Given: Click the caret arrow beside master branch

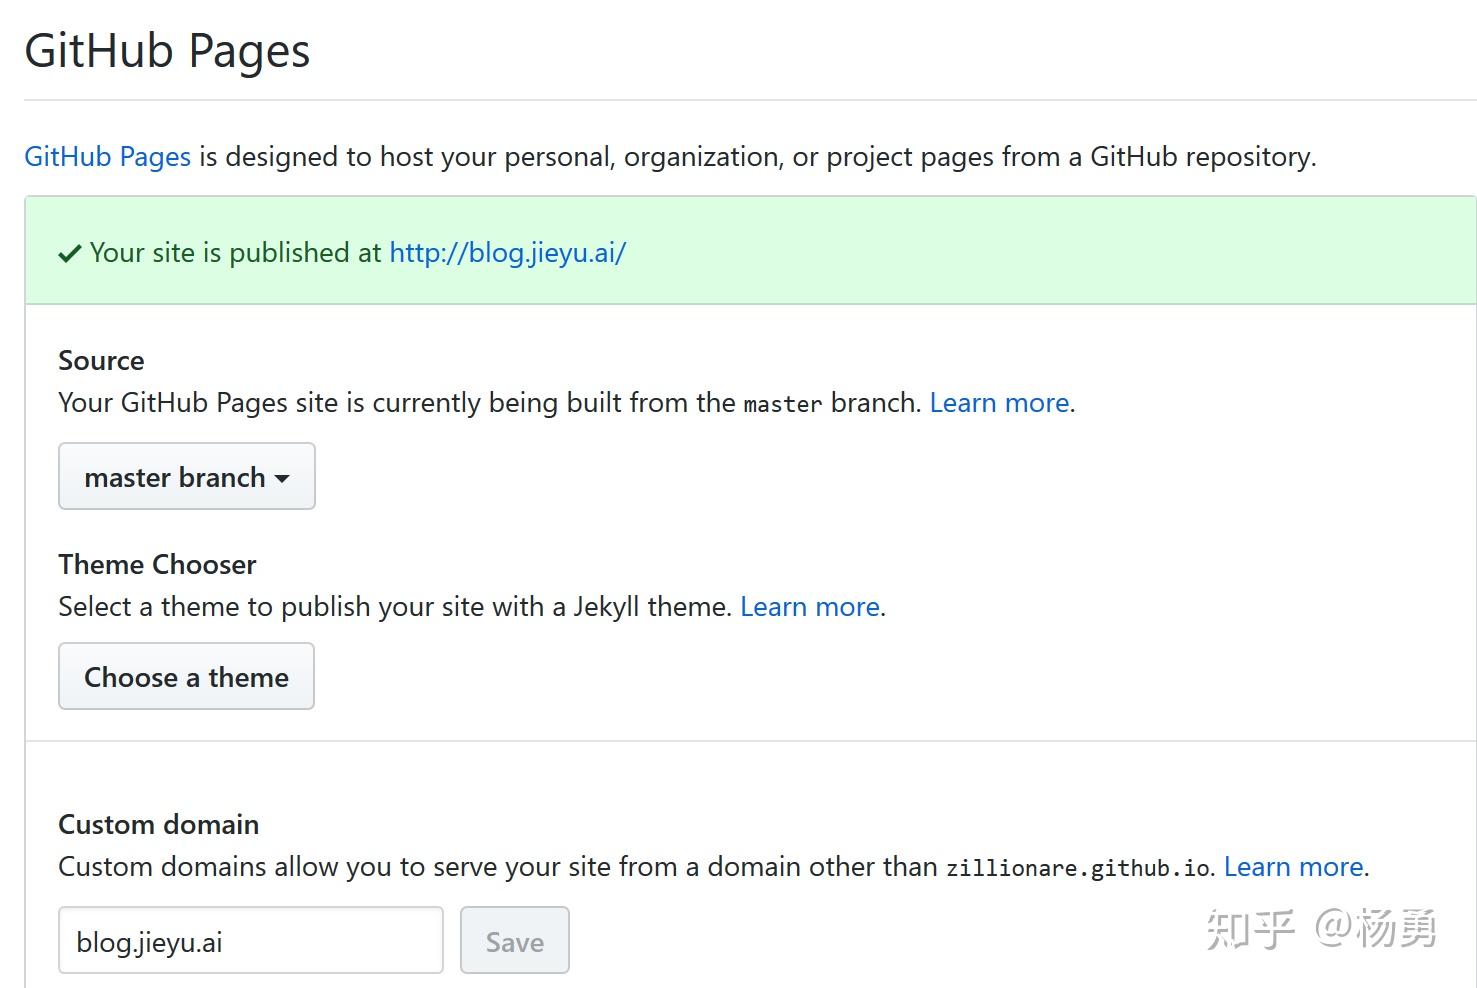Looking at the screenshot, I should click(283, 479).
